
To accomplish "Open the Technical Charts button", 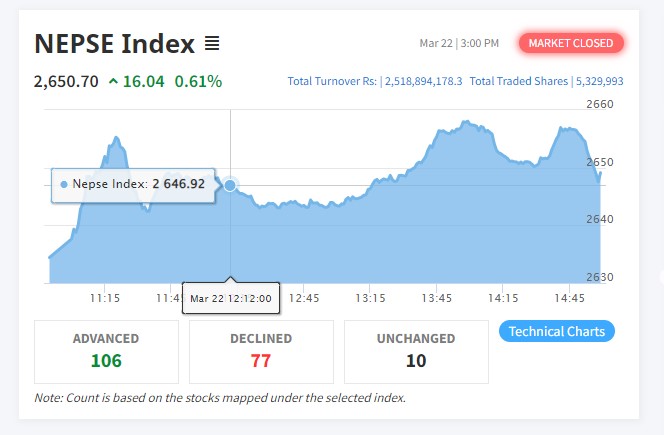I will [557, 331].
